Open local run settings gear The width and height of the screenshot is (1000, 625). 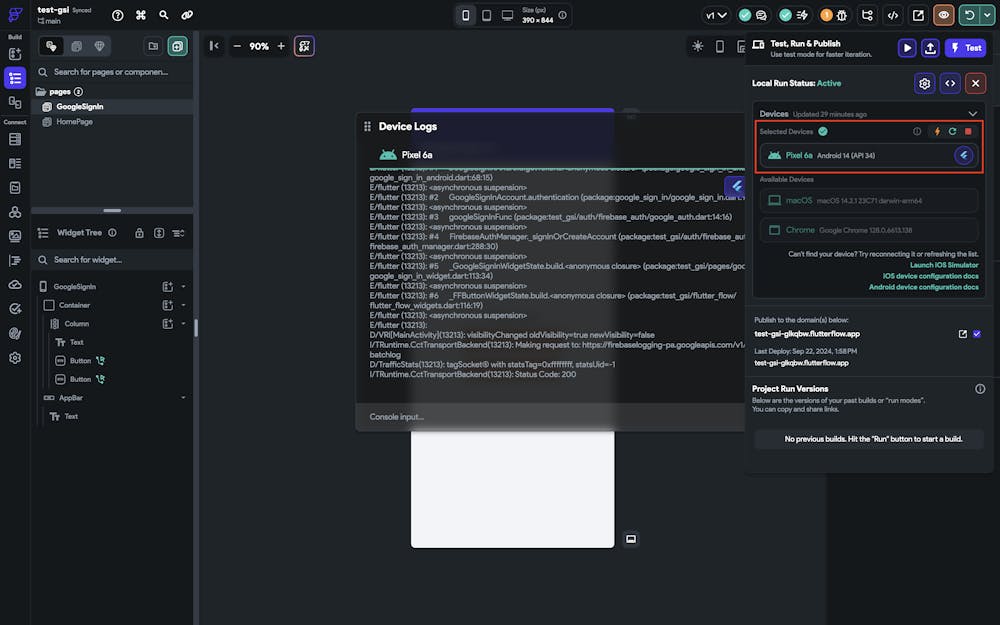pyautogui.click(x=925, y=84)
